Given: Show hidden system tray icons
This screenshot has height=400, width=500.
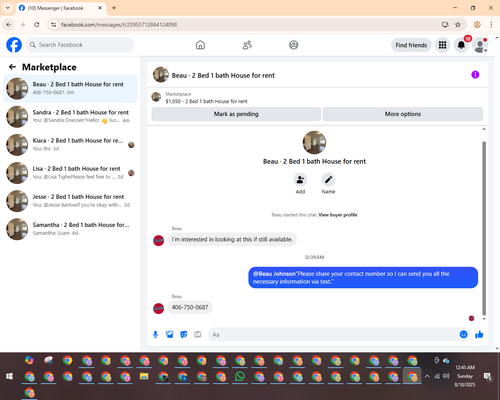Looking at the screenshot, I should [x=427, y=376].
